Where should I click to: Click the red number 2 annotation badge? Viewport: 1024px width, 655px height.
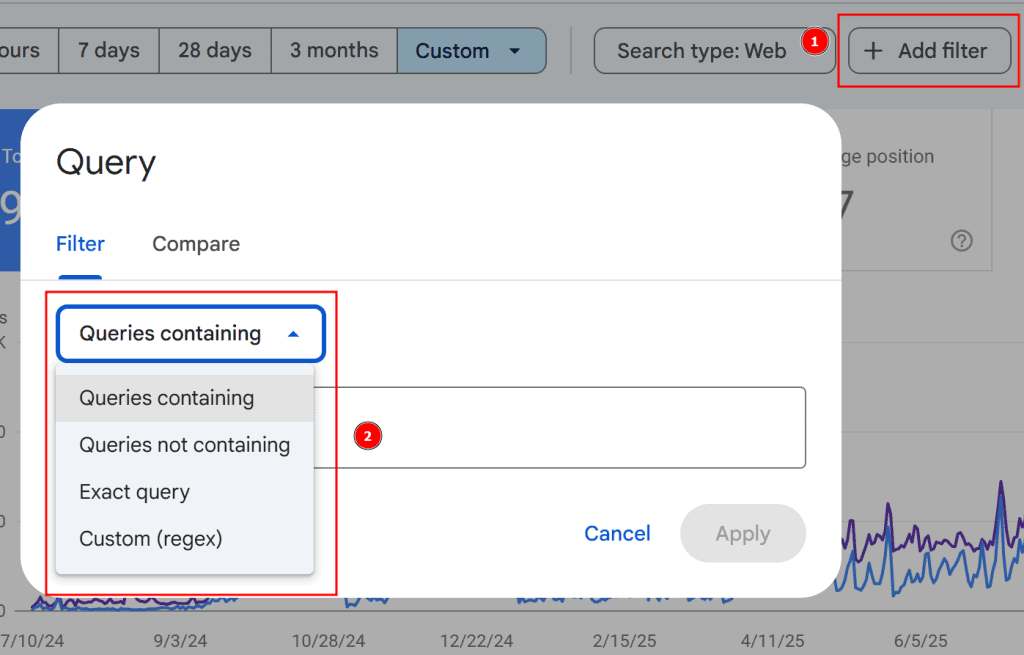(x=368, y=436)
